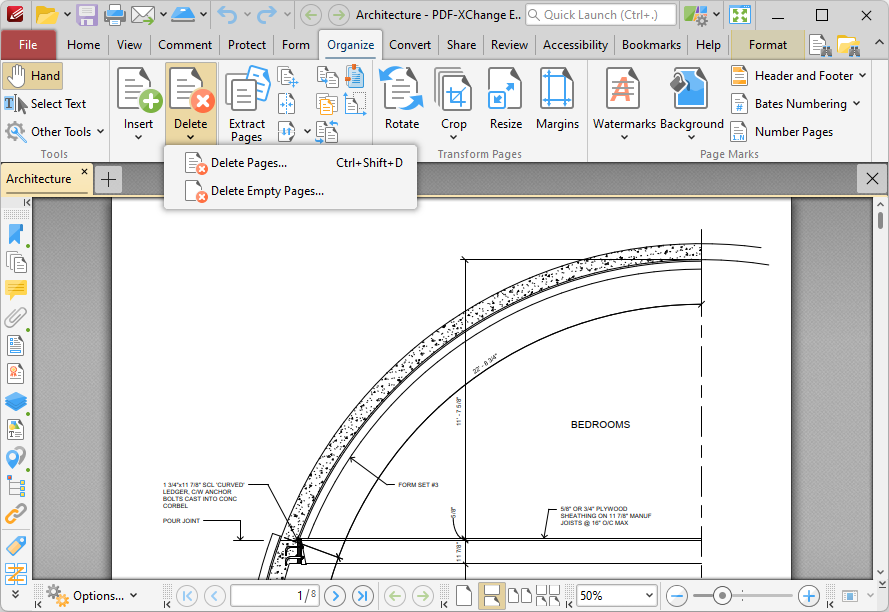Click the Resize pages icon
This screenshot has width=889, height=612.
(x=505, y=88)
